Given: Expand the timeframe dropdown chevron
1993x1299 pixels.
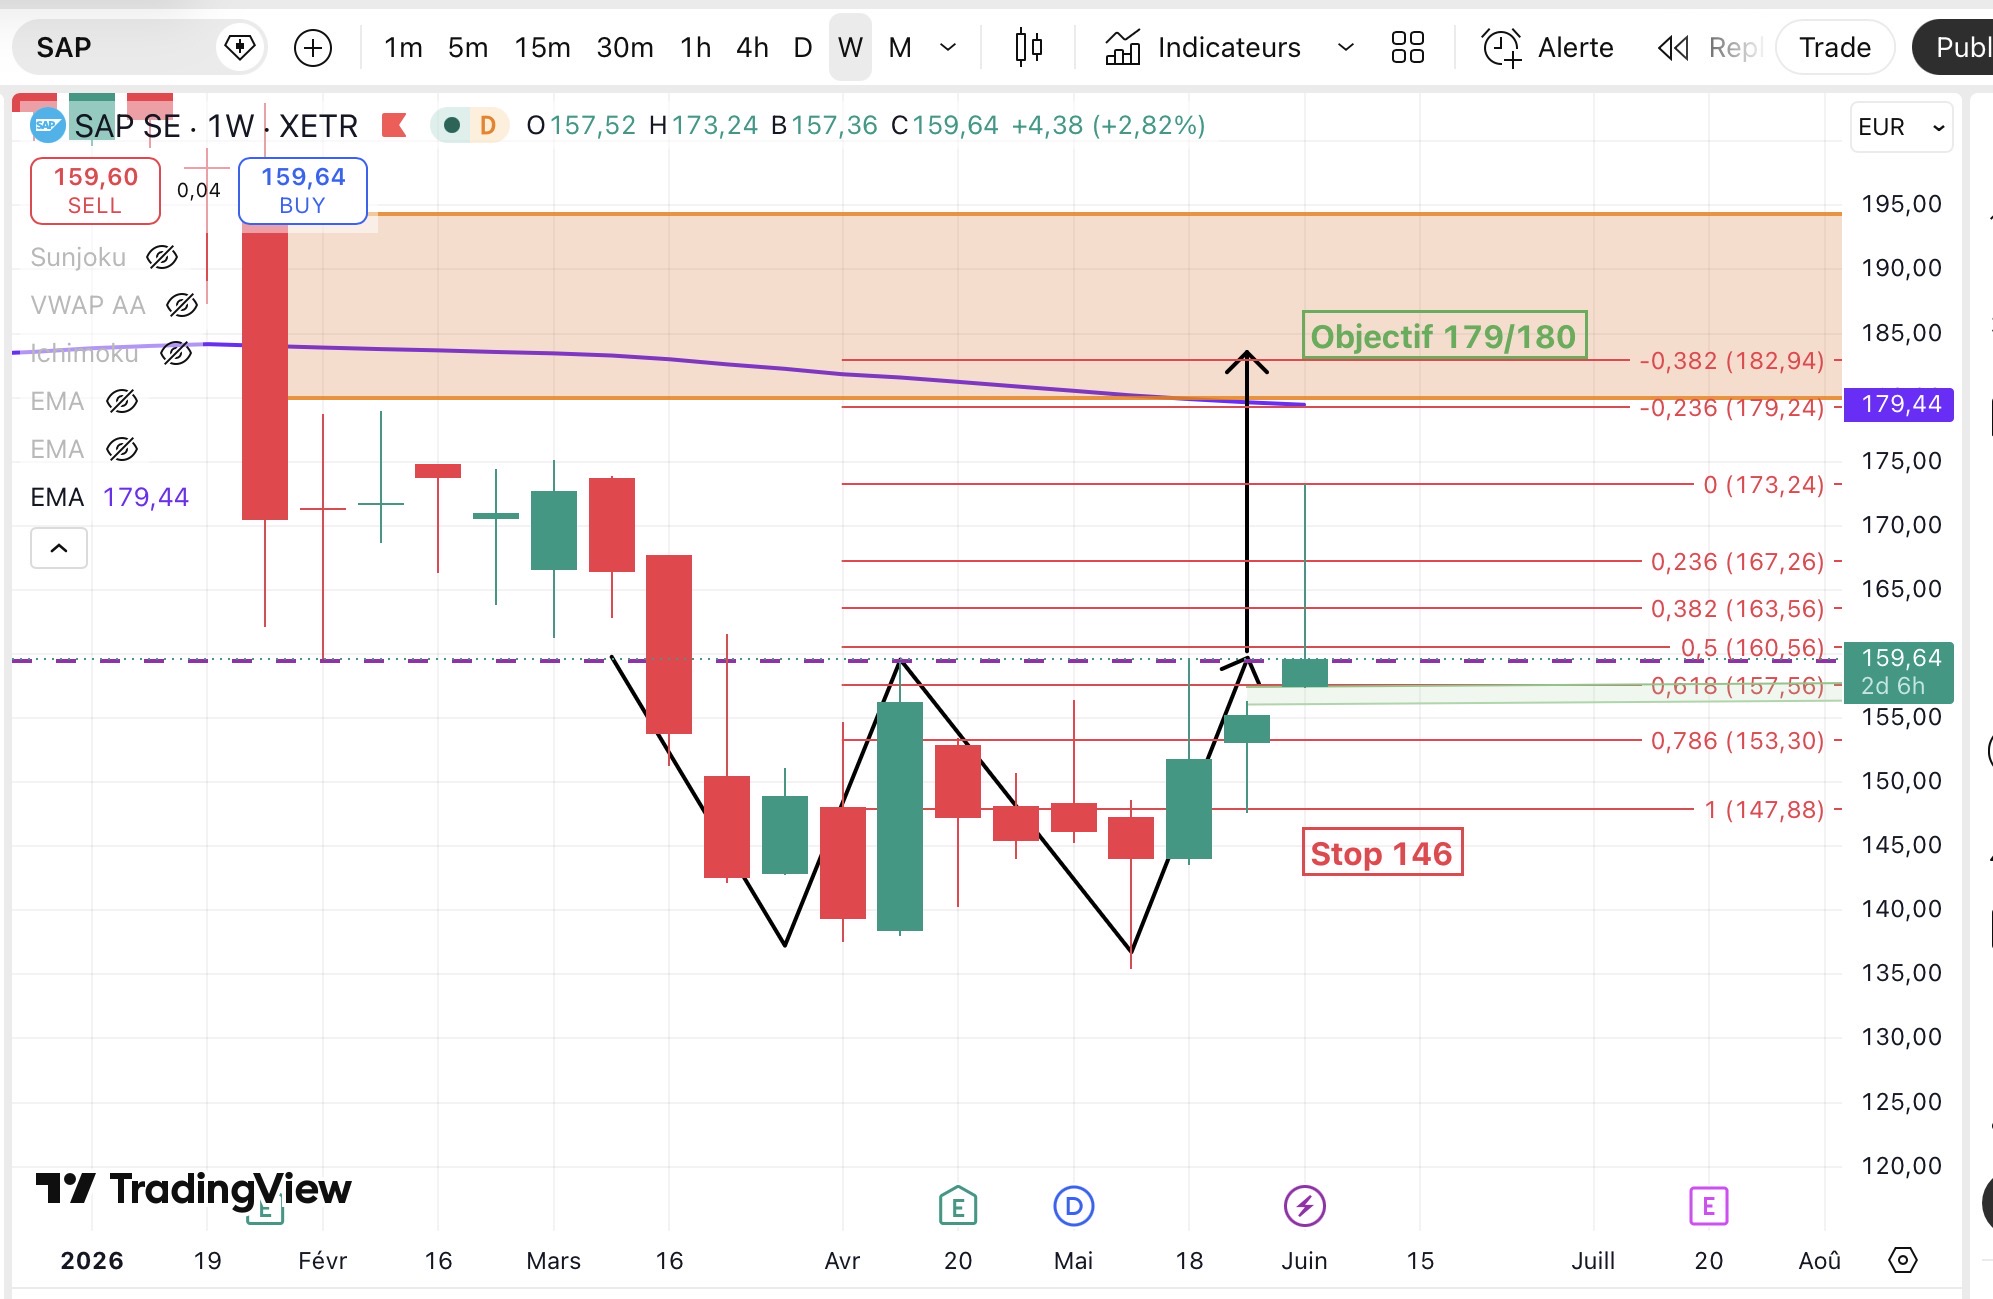Looking at the screenshot, I should [x=949, y=47].
